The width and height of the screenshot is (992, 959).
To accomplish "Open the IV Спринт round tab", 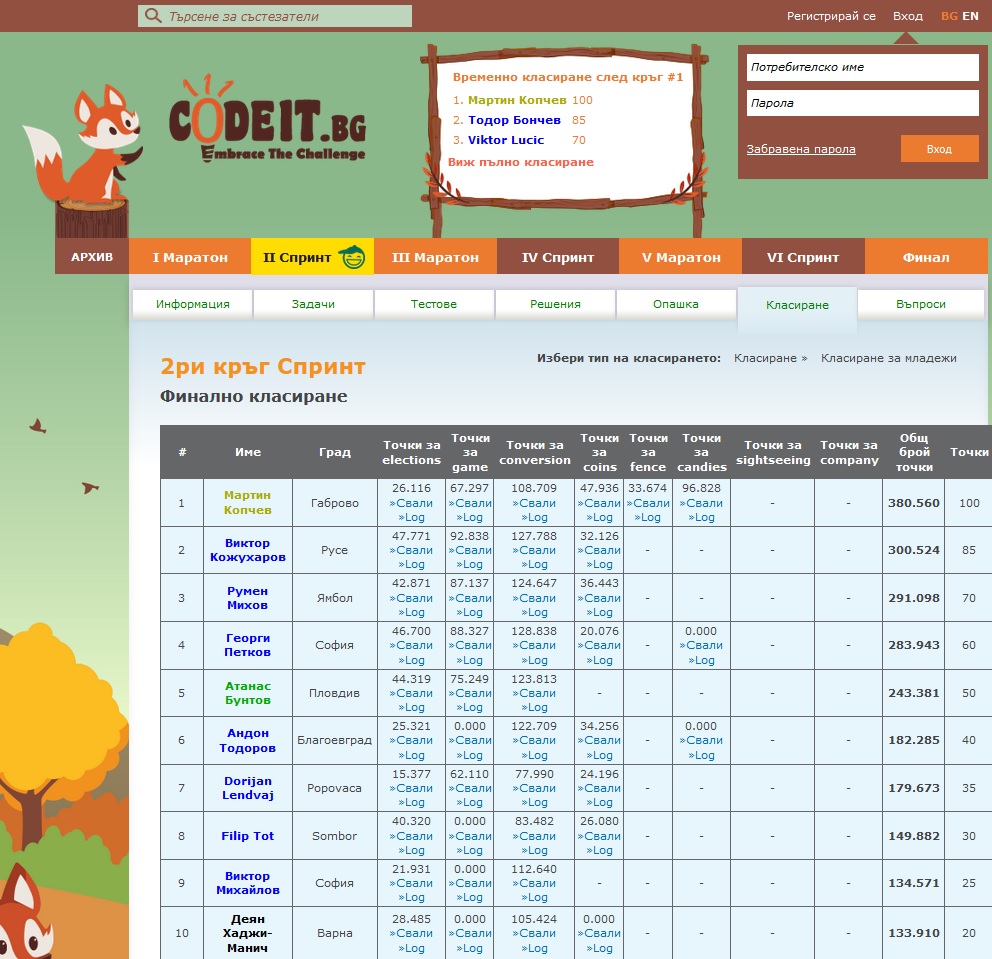I will tap(558, 257).
